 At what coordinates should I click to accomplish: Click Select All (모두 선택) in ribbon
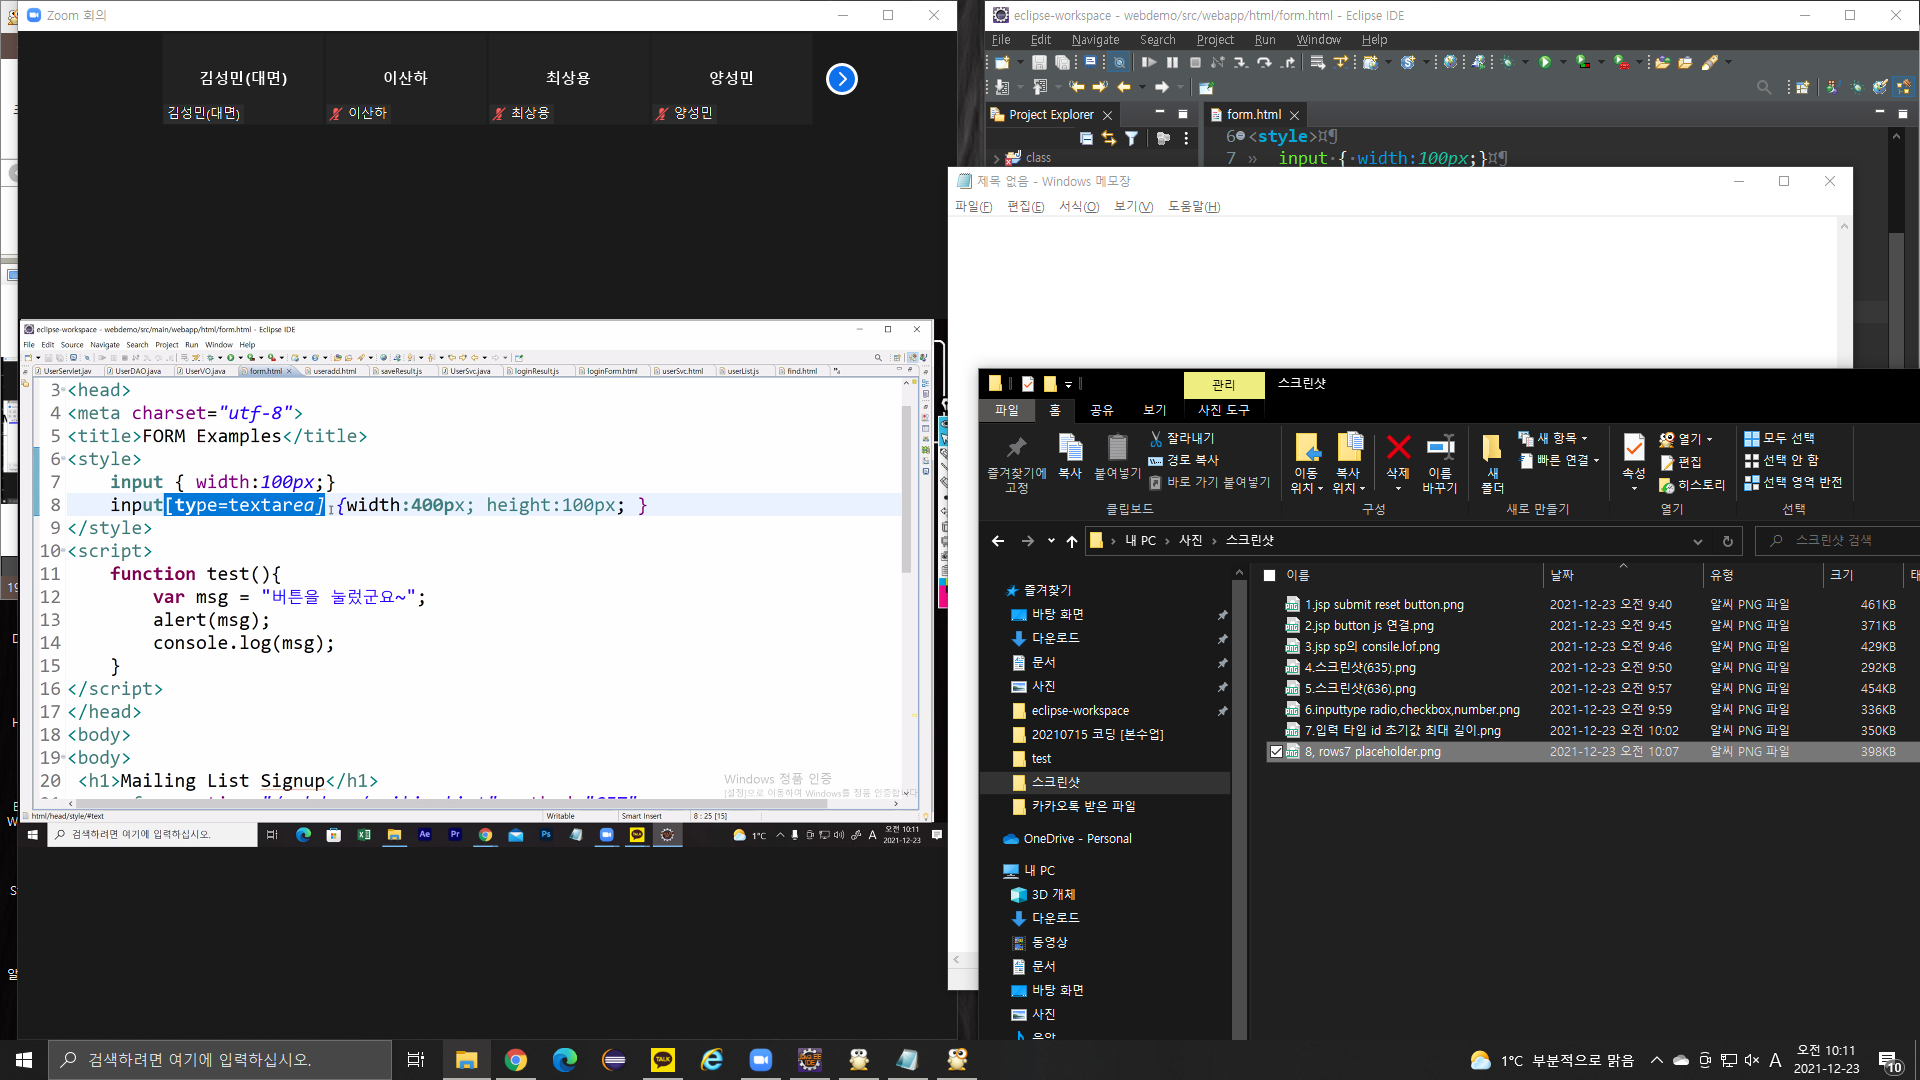1779,439
